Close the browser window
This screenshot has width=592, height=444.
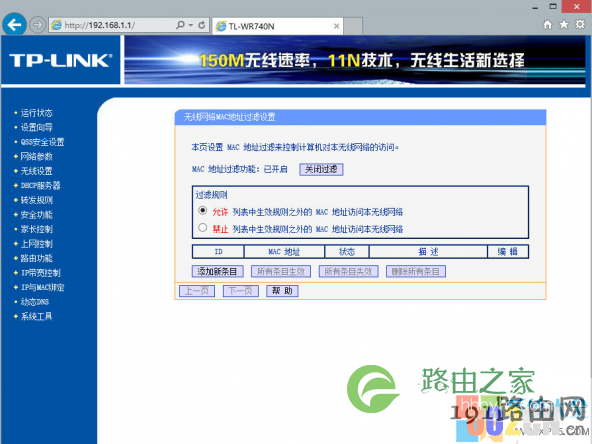tap(576, 6)
